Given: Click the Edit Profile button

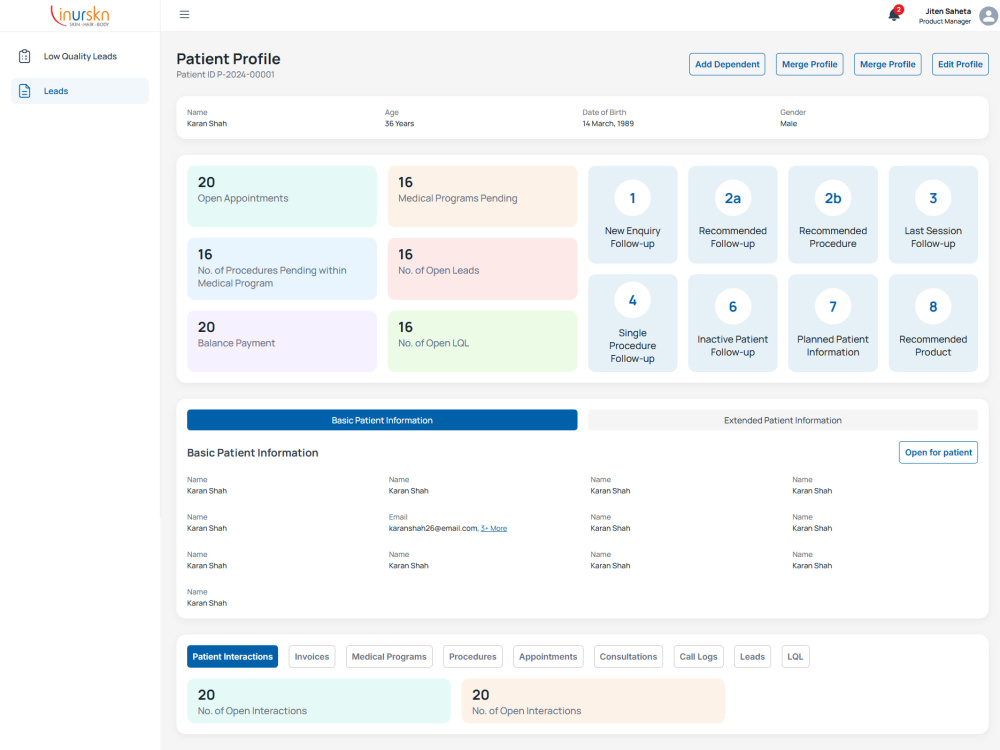Looking at the screenshot, I should pyautogui.click(x=960, y=64).
